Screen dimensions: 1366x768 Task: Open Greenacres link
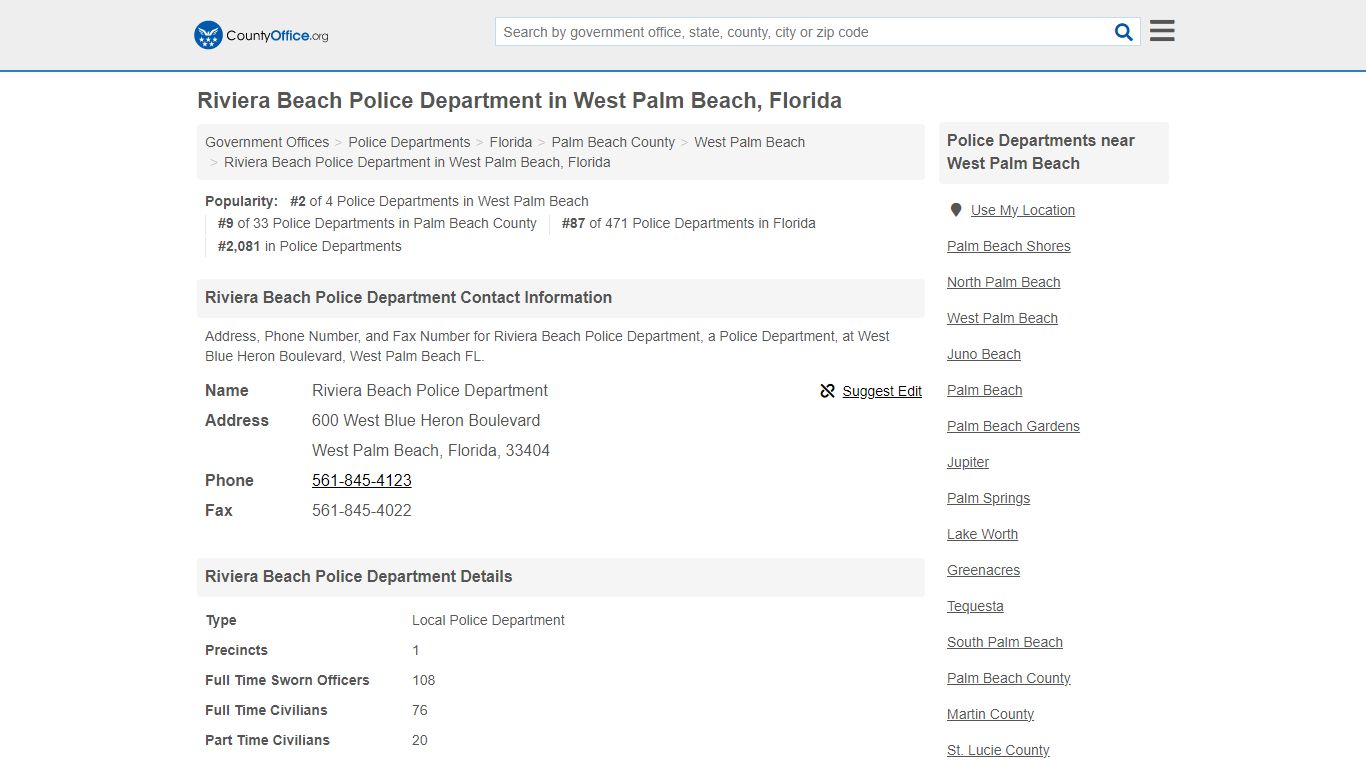pyautogui.click(x=984, y=570)
